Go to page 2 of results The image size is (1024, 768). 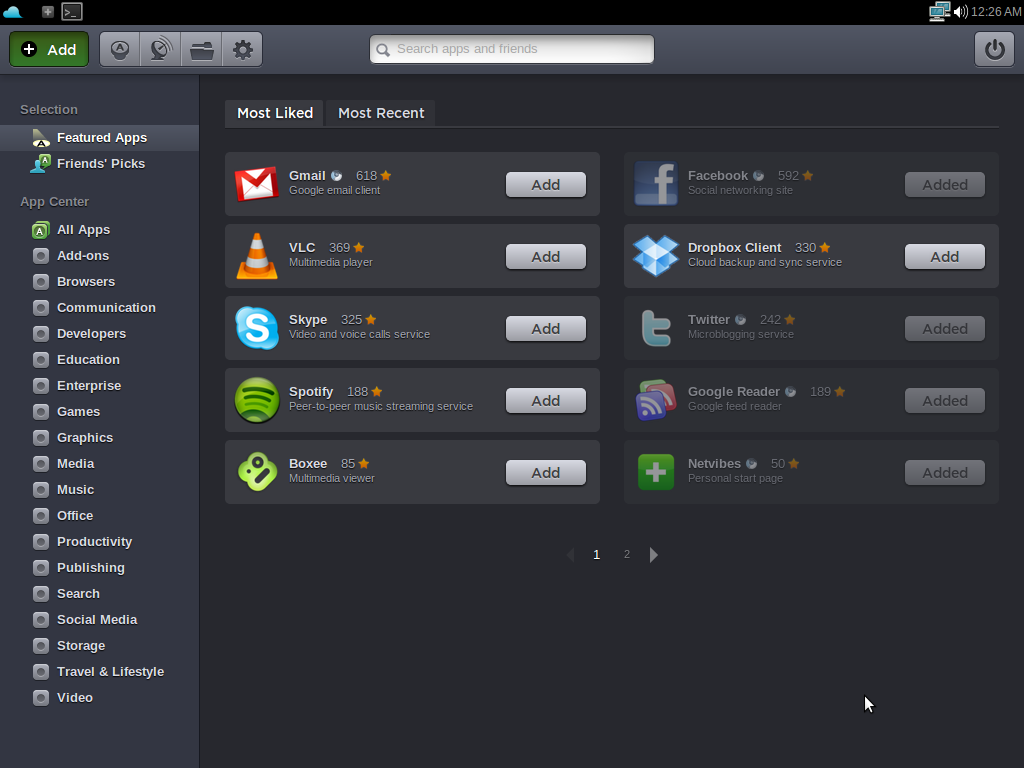tap(626, 554)
